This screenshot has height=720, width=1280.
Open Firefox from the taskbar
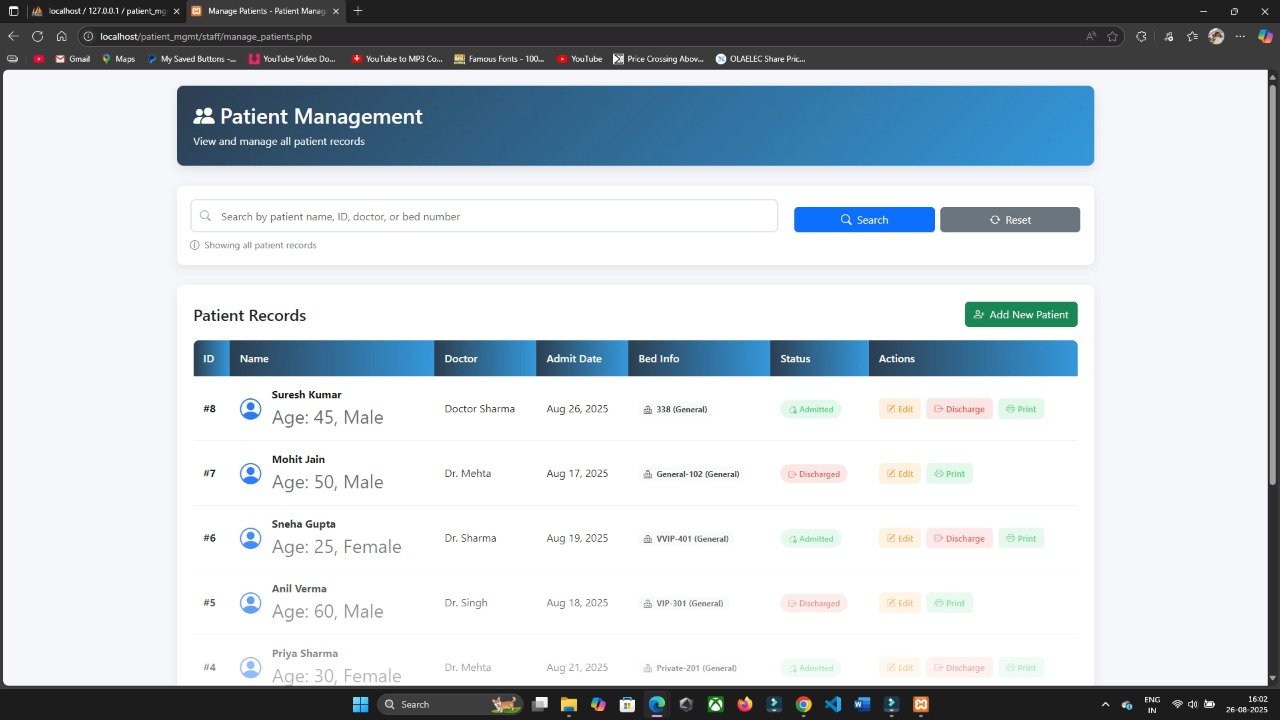click(744, 704)
